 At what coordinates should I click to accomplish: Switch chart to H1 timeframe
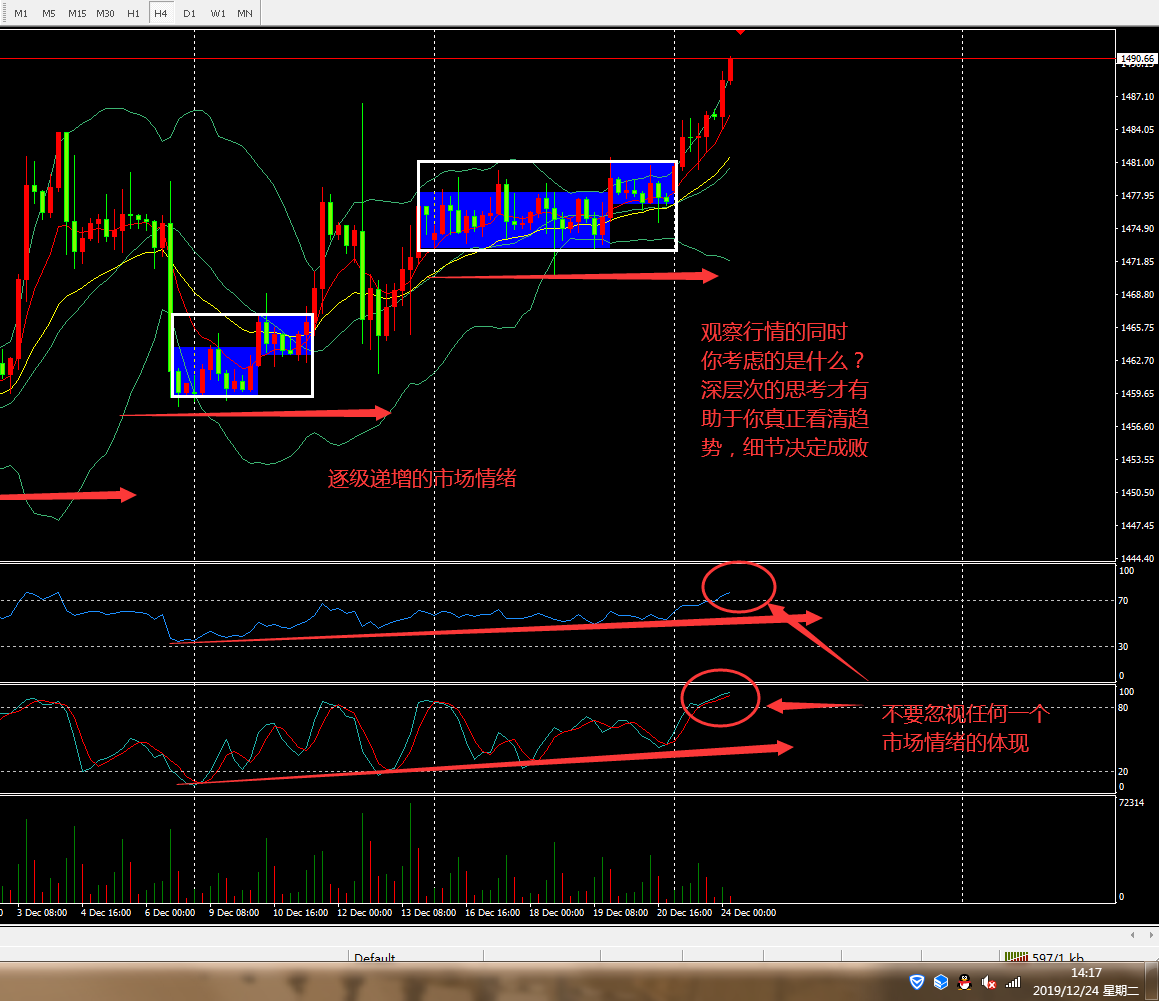click(133, 13)
